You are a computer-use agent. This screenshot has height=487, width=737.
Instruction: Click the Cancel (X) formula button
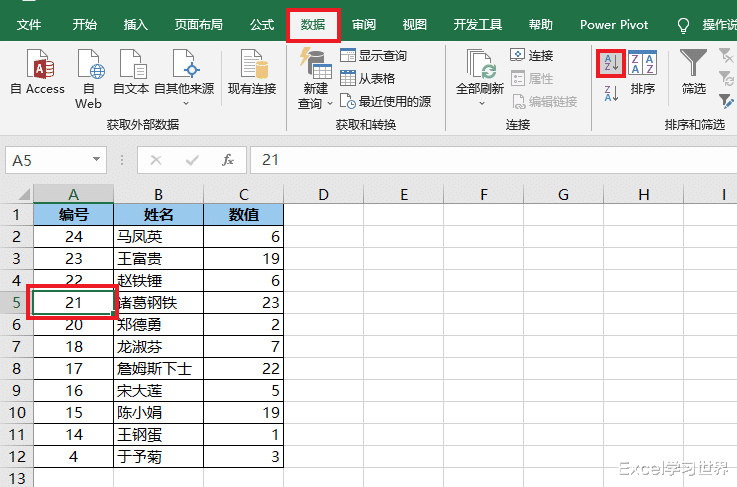(156, 160)
